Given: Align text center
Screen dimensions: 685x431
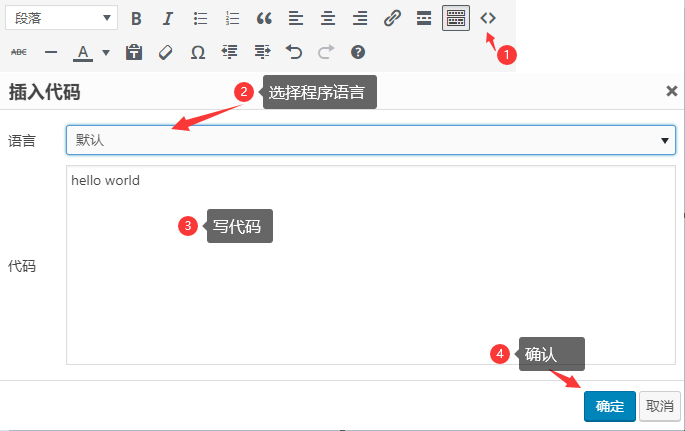Looking at the screenshot, I should [x=328, y=18].
